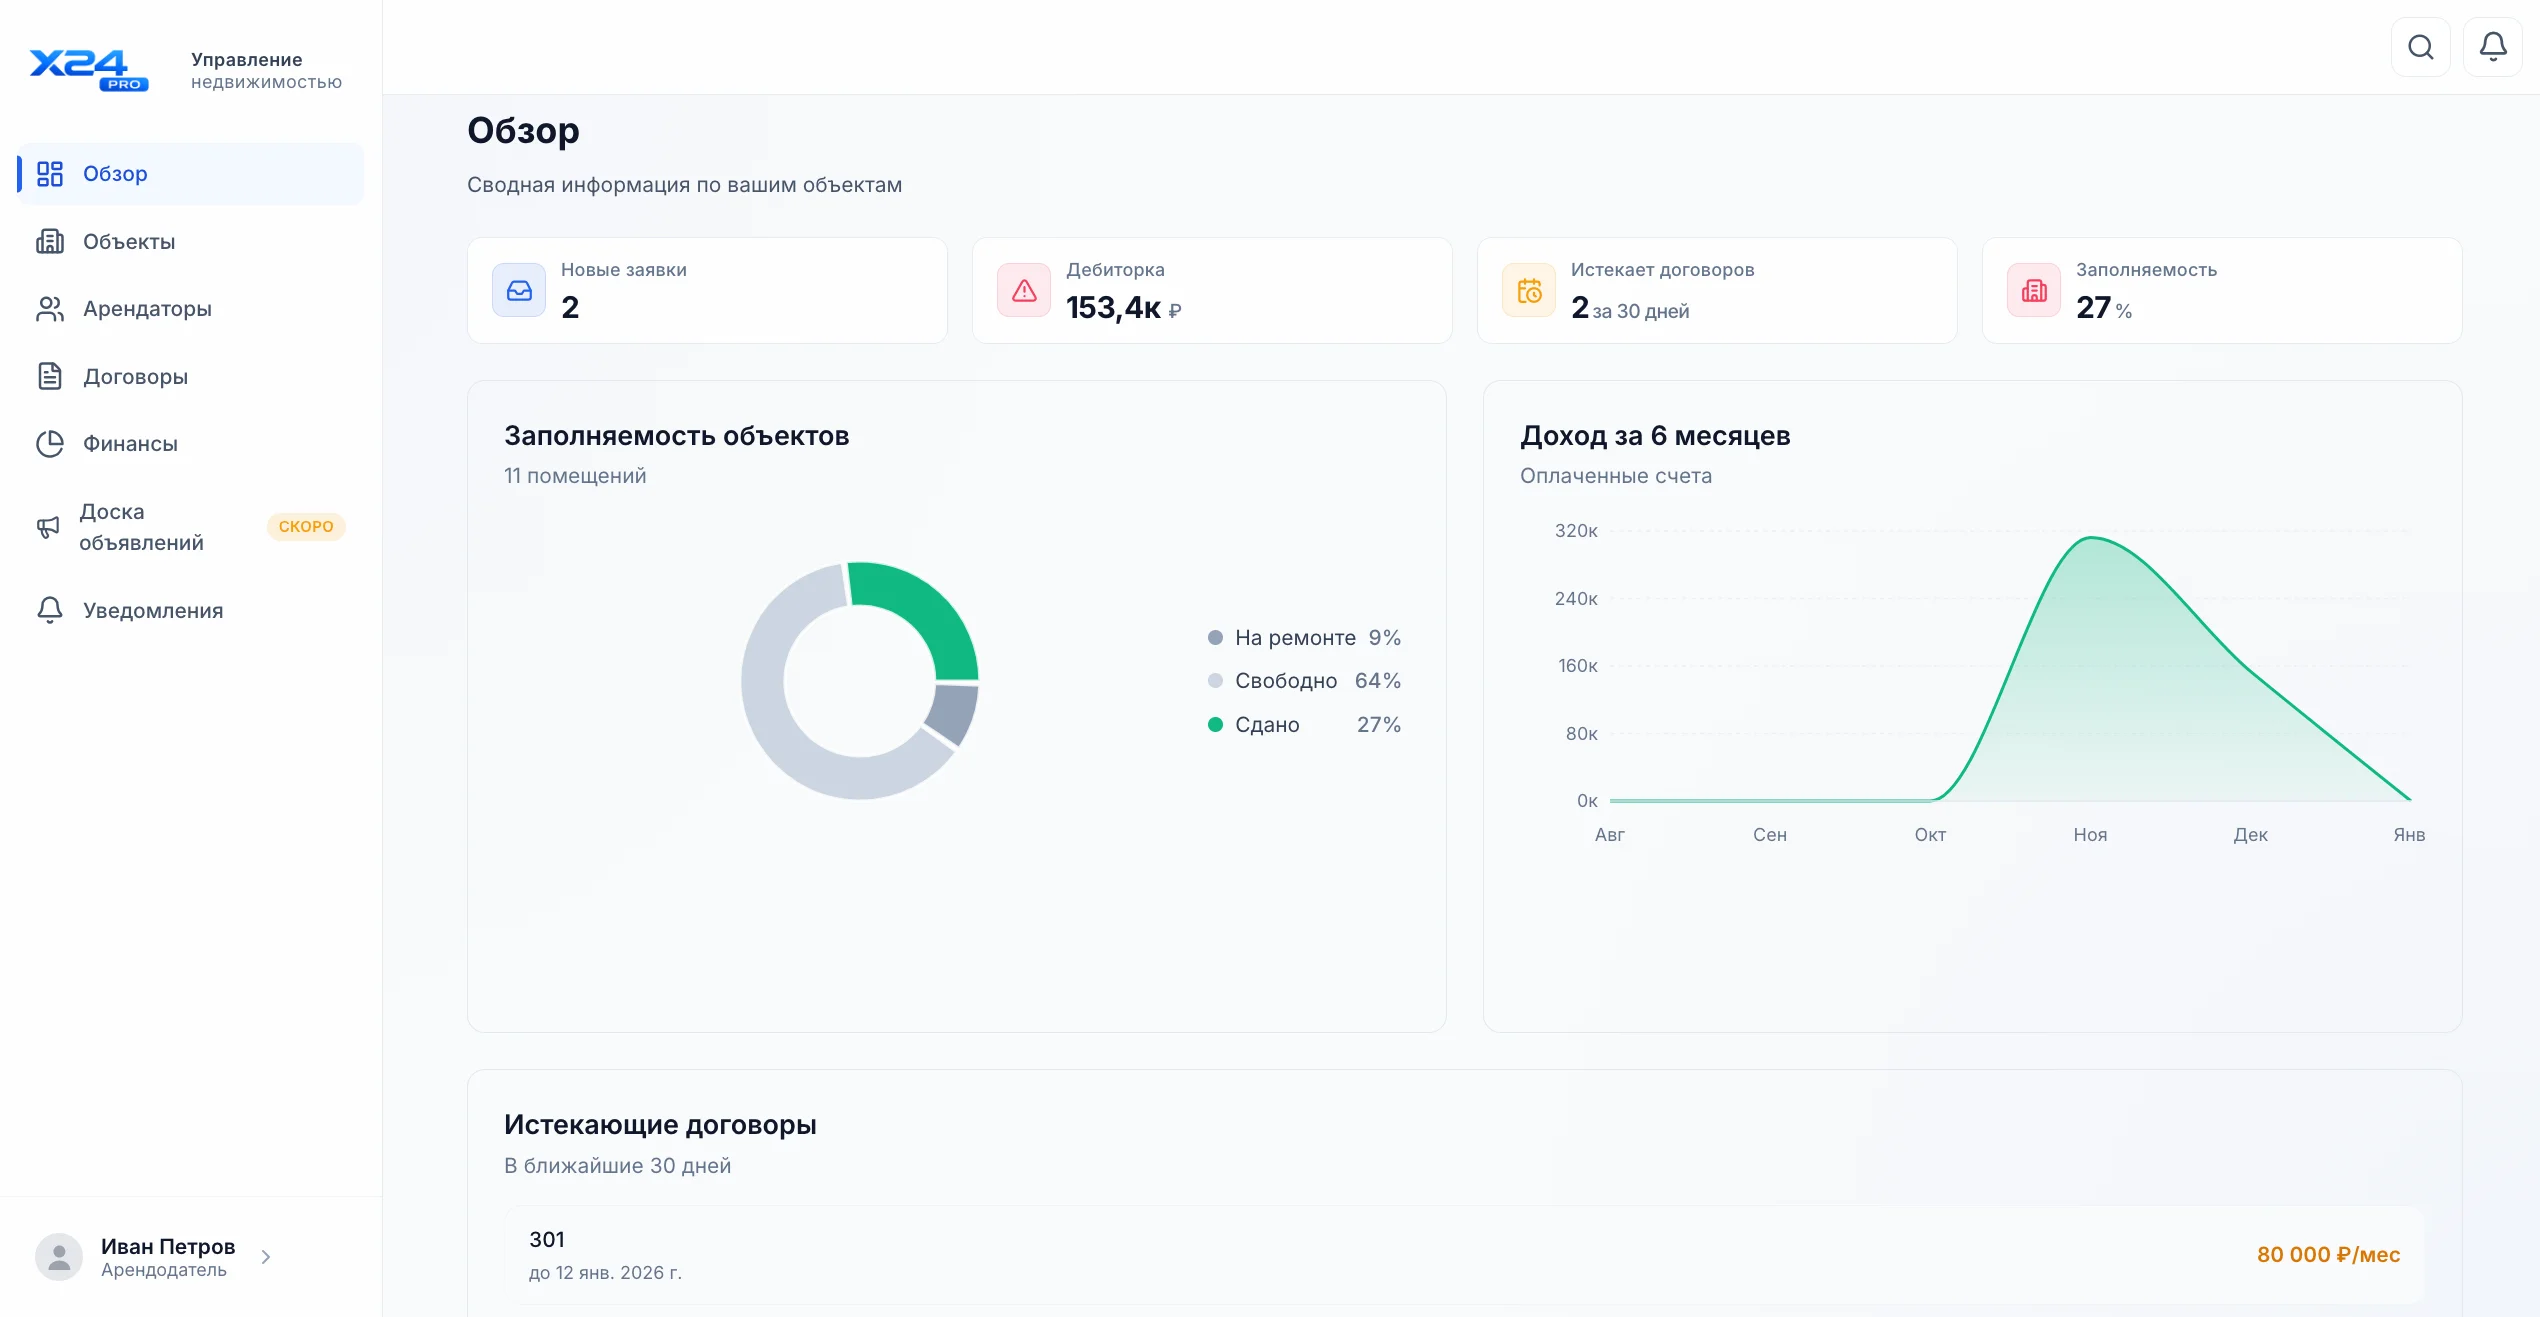Viewport: 2540px width, 1317px height.
Task: Click the calendar clock icon on Истекает договоров
Action: tap(1529, 291)
